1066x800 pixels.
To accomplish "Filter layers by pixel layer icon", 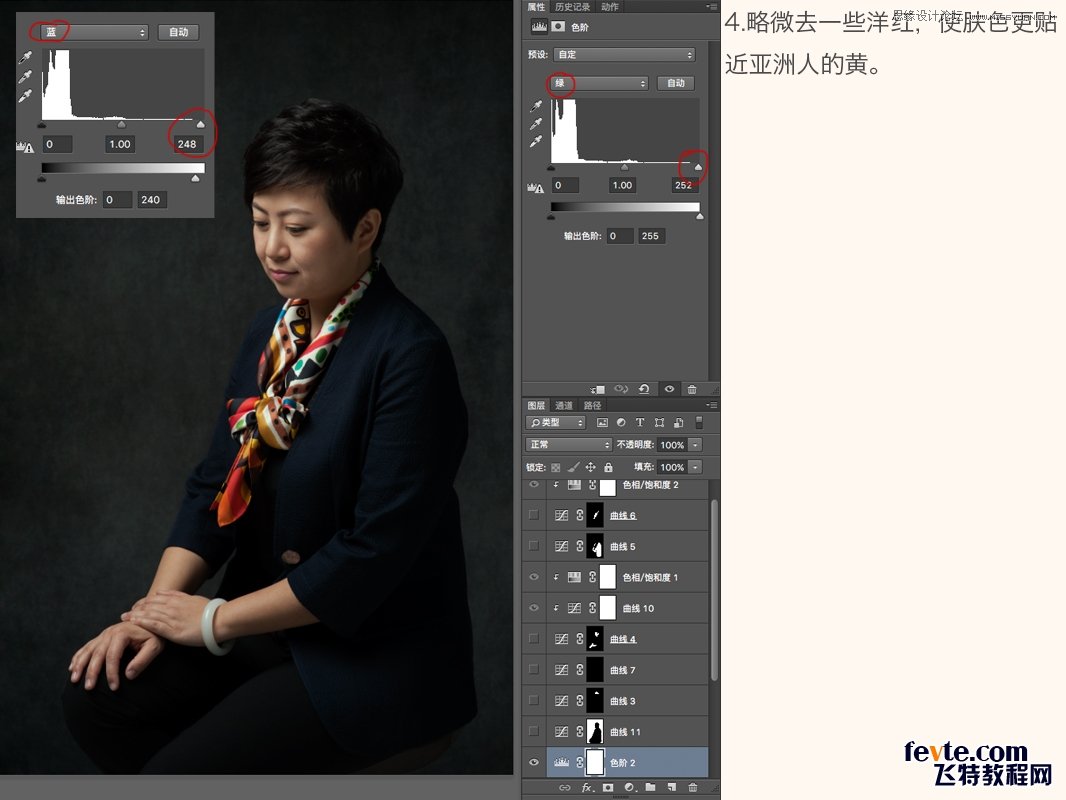I will tap(602, 423).
